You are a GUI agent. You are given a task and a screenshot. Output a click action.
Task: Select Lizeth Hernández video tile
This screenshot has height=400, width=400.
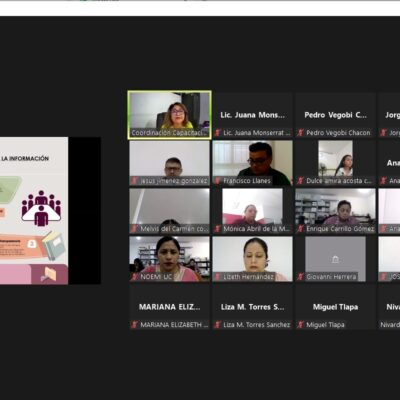[x=253, y=259]
